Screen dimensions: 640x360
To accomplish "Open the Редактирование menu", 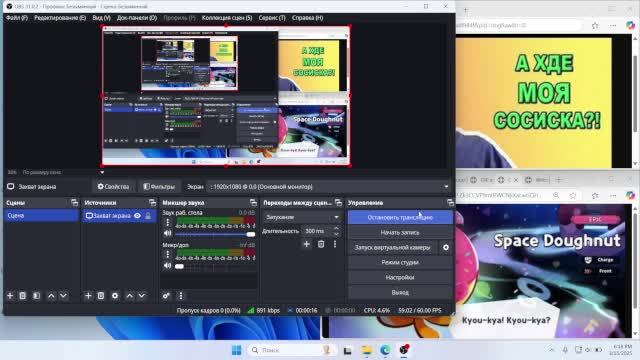I will tap(60, 18).
